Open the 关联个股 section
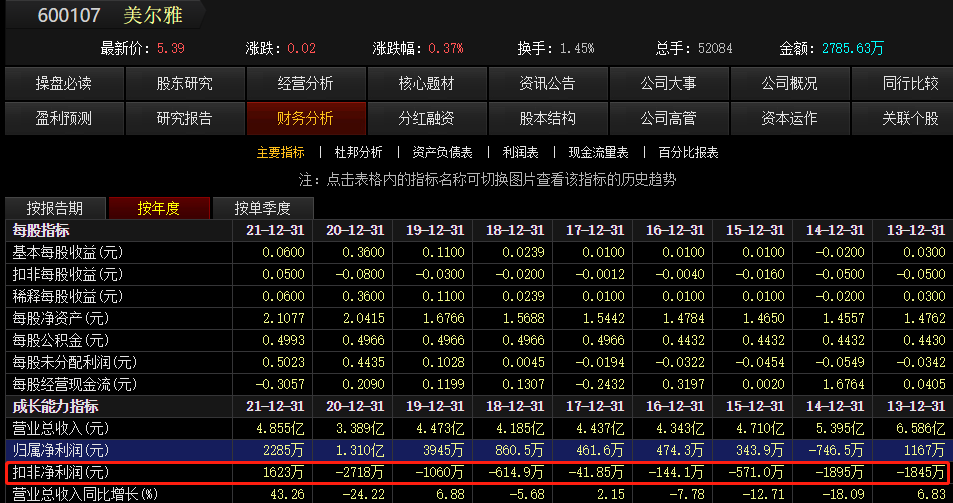The width and height of the screenshot is (953, 503). 903,118
